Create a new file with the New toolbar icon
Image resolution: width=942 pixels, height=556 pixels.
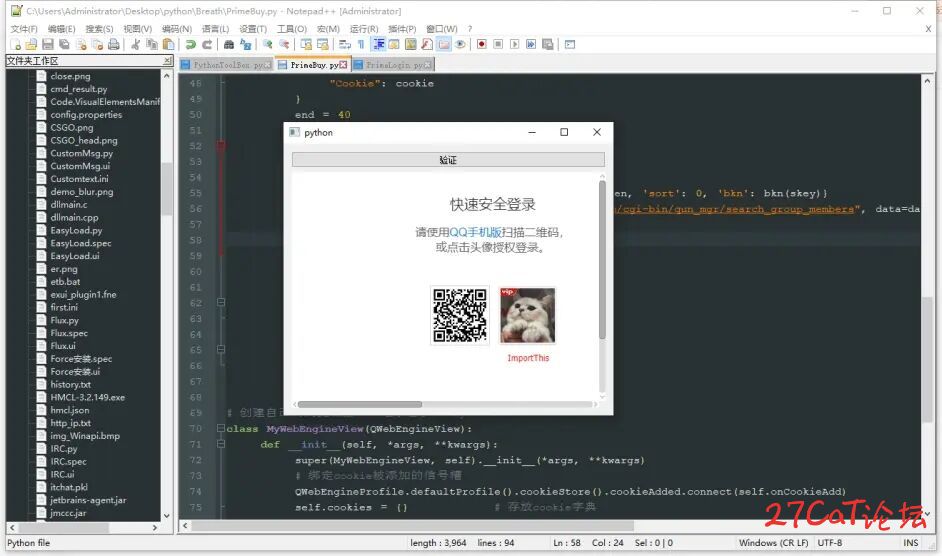pos(16,44)
